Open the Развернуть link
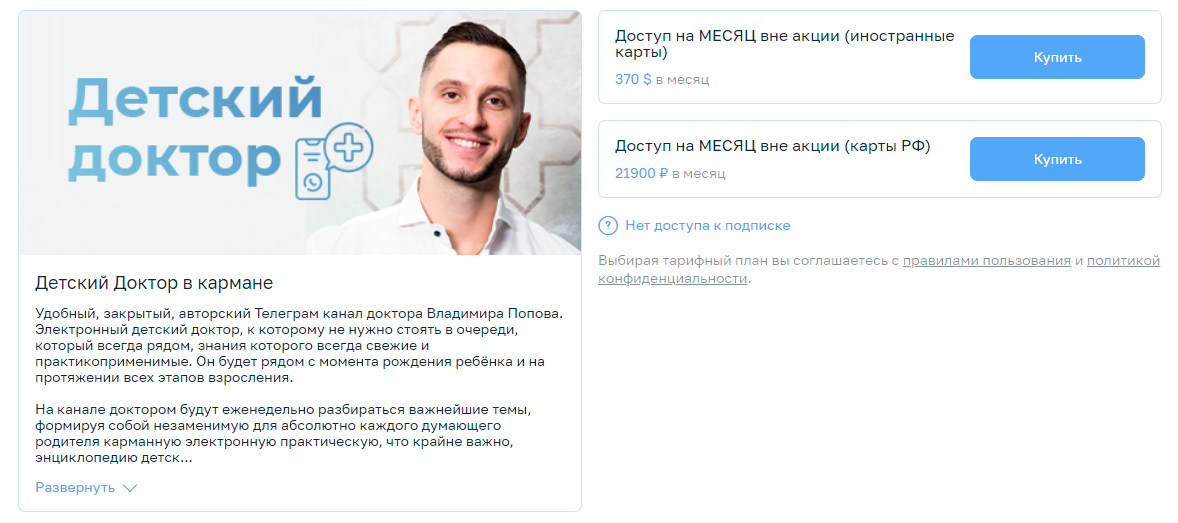Viewport: 1178px width, 523px height. point(75,488)
